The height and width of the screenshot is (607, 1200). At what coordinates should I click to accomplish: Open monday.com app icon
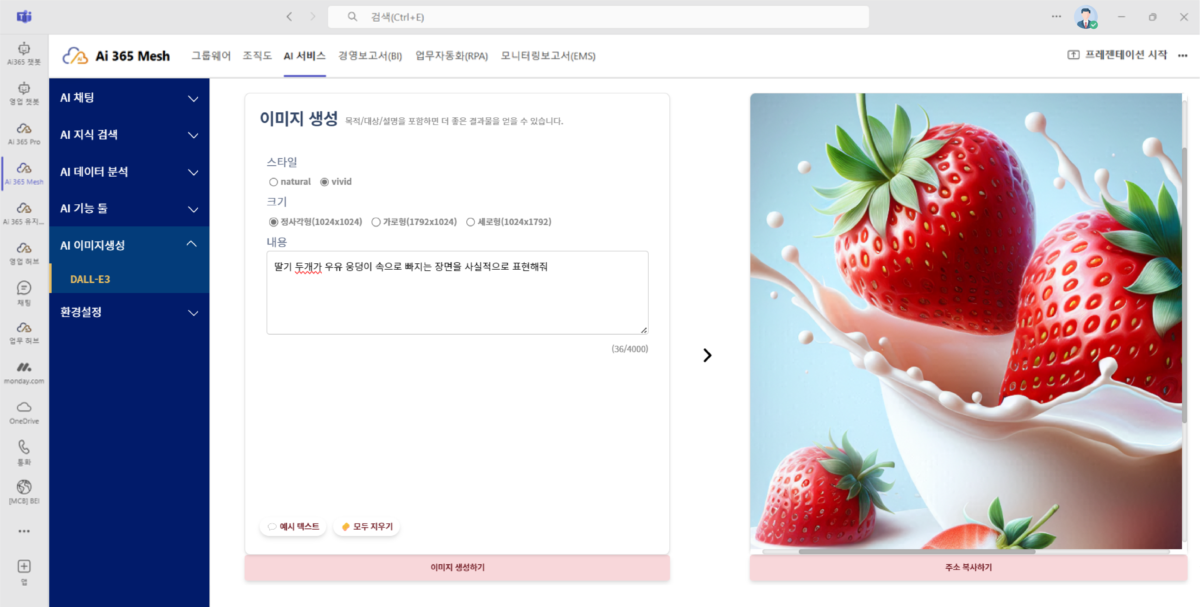click(24, 371)
